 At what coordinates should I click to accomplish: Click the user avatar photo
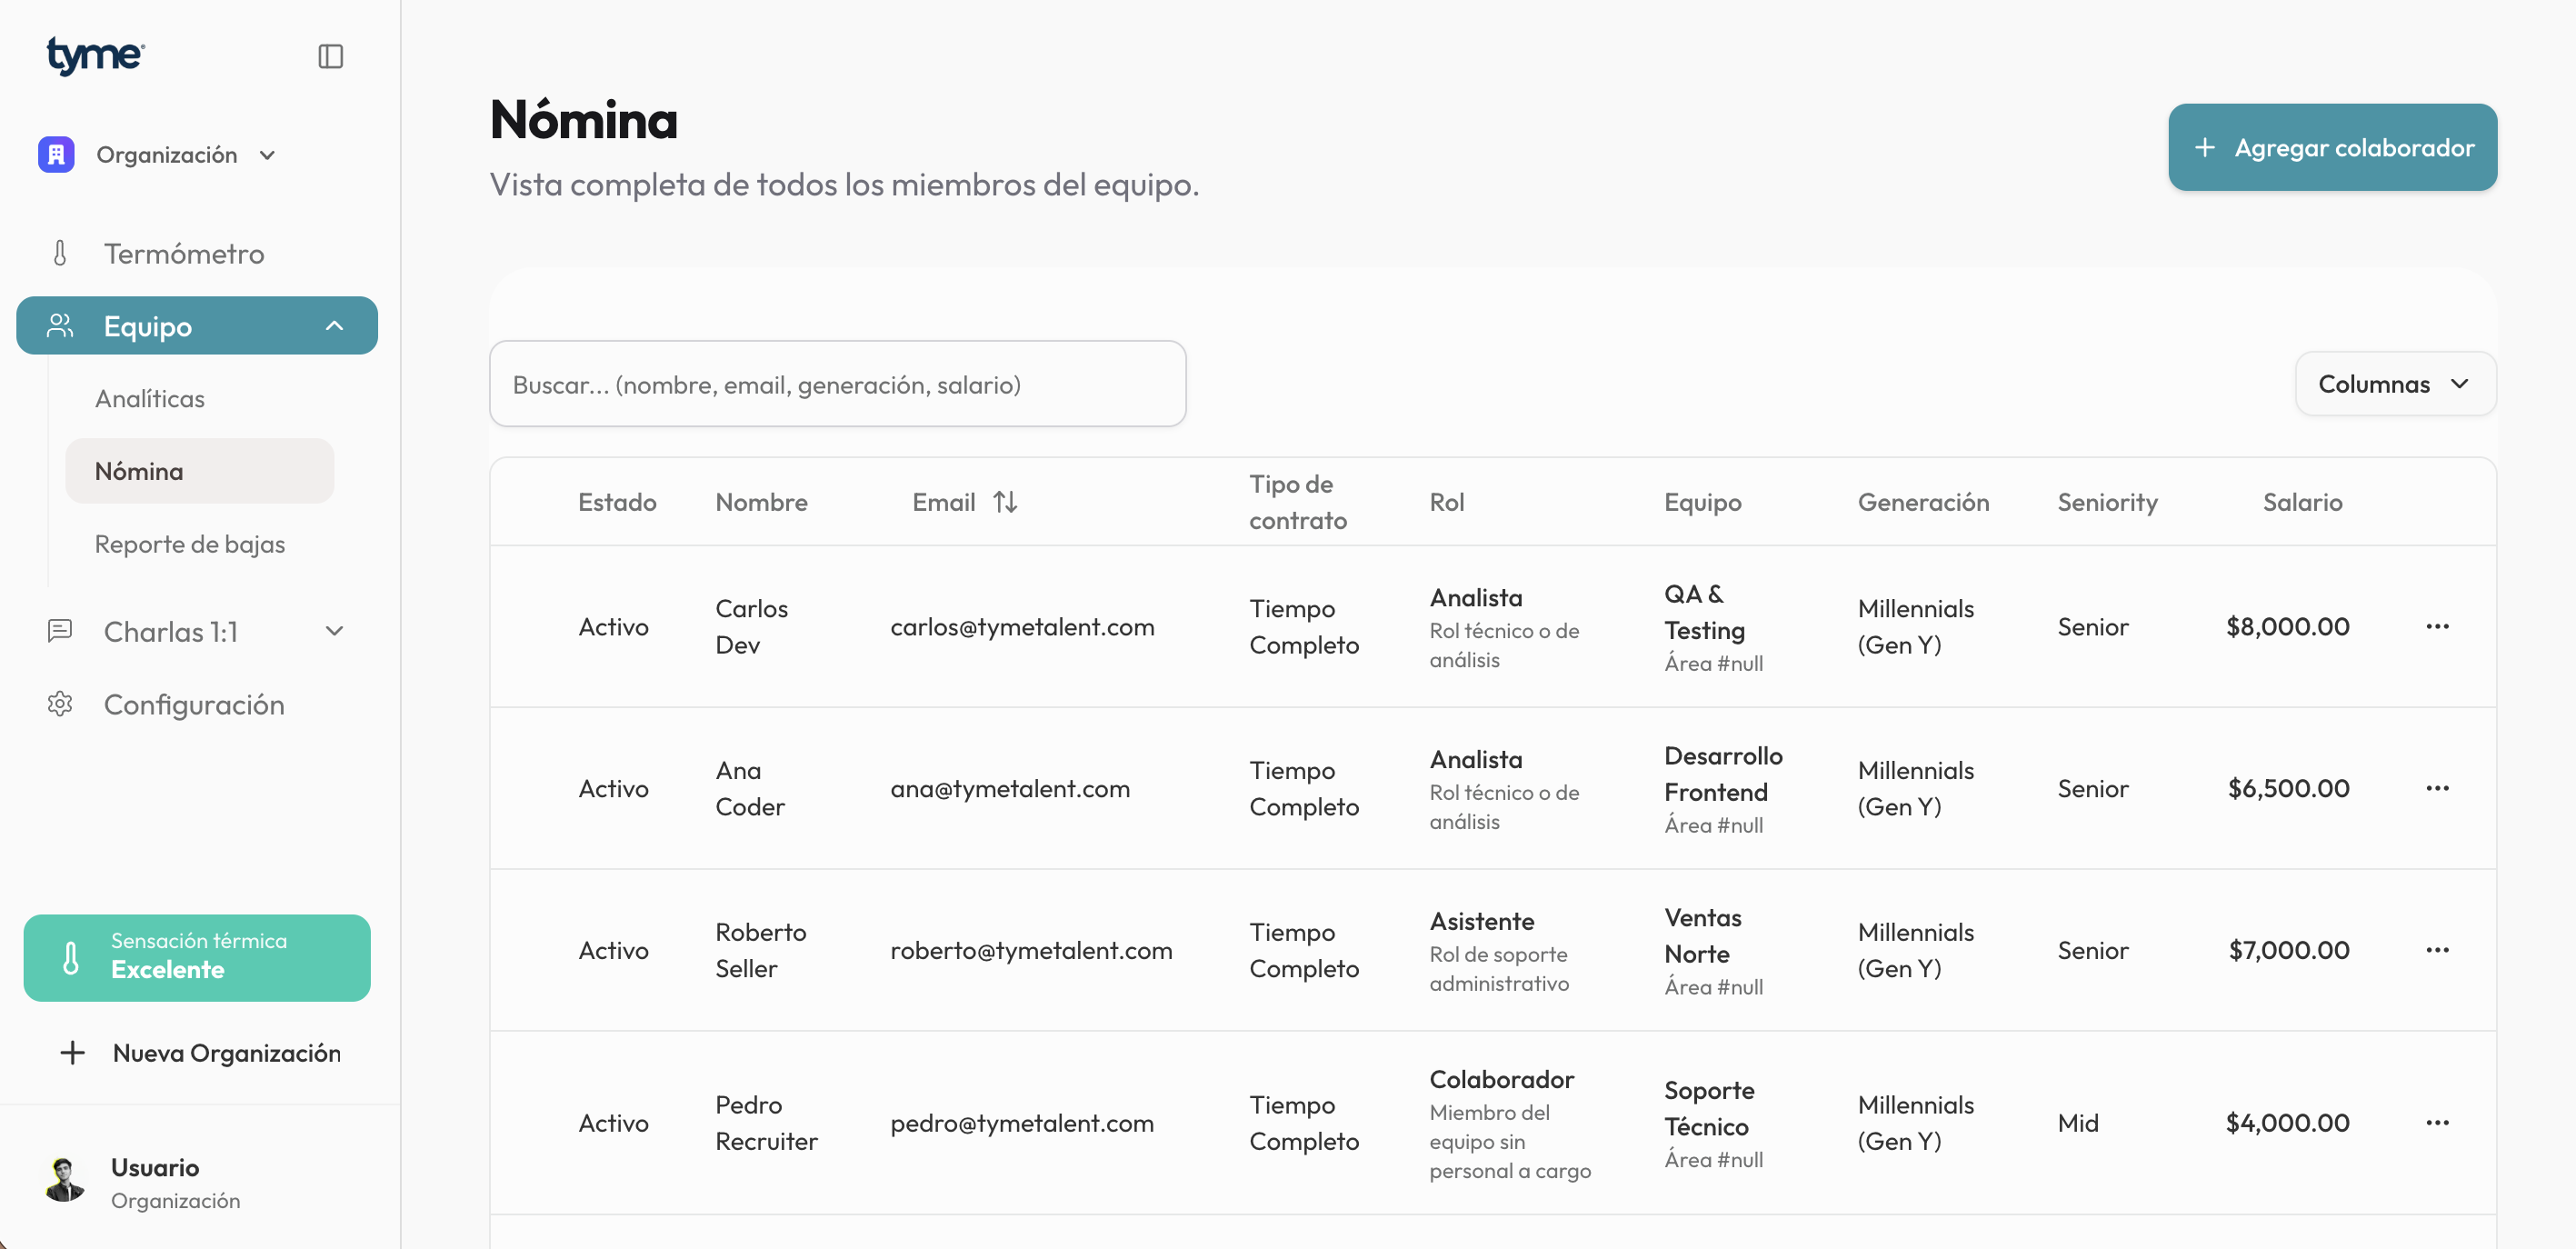[x=65, y=1180]
